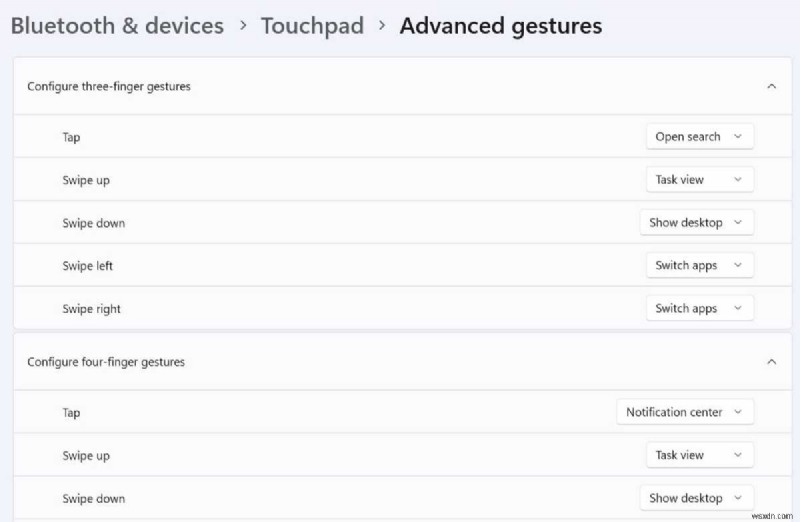This screenshot has height=522, width=800.
Task: Navigate to the Touchpad breadcrumb
Action: [312, 26]
